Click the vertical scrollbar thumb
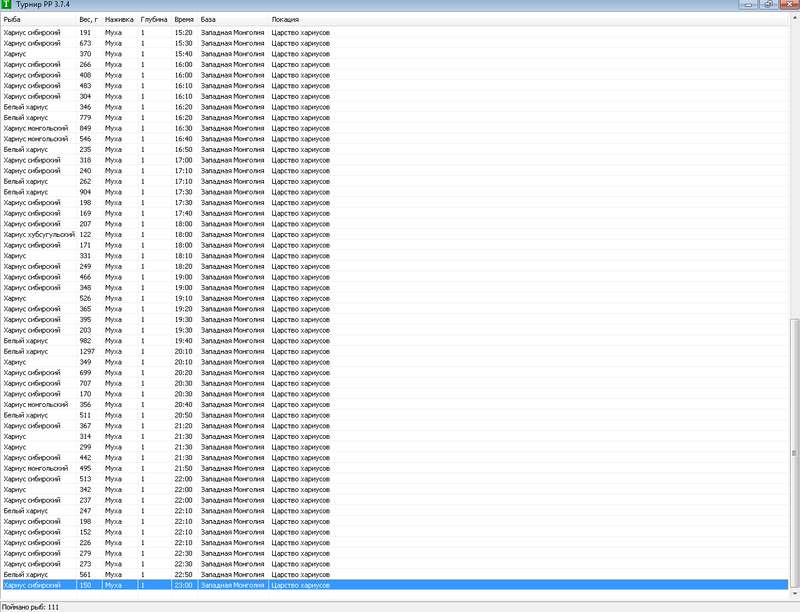The height and width of the screenshot is (612, 800). pos(794,452)
